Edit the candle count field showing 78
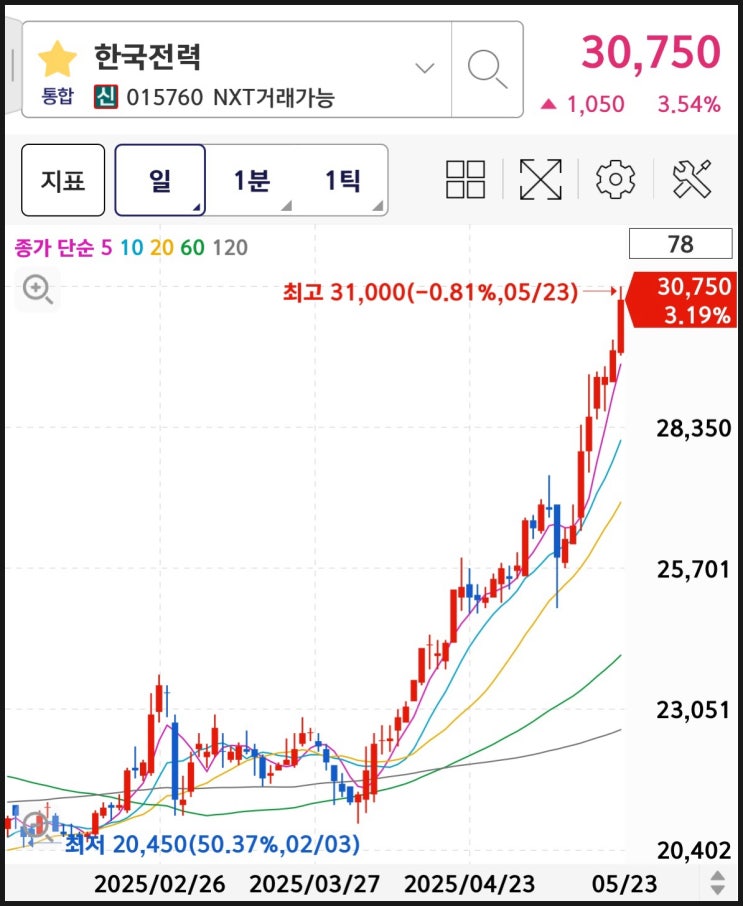This screenshot has width=743, height=906. [x=680, y=244]
